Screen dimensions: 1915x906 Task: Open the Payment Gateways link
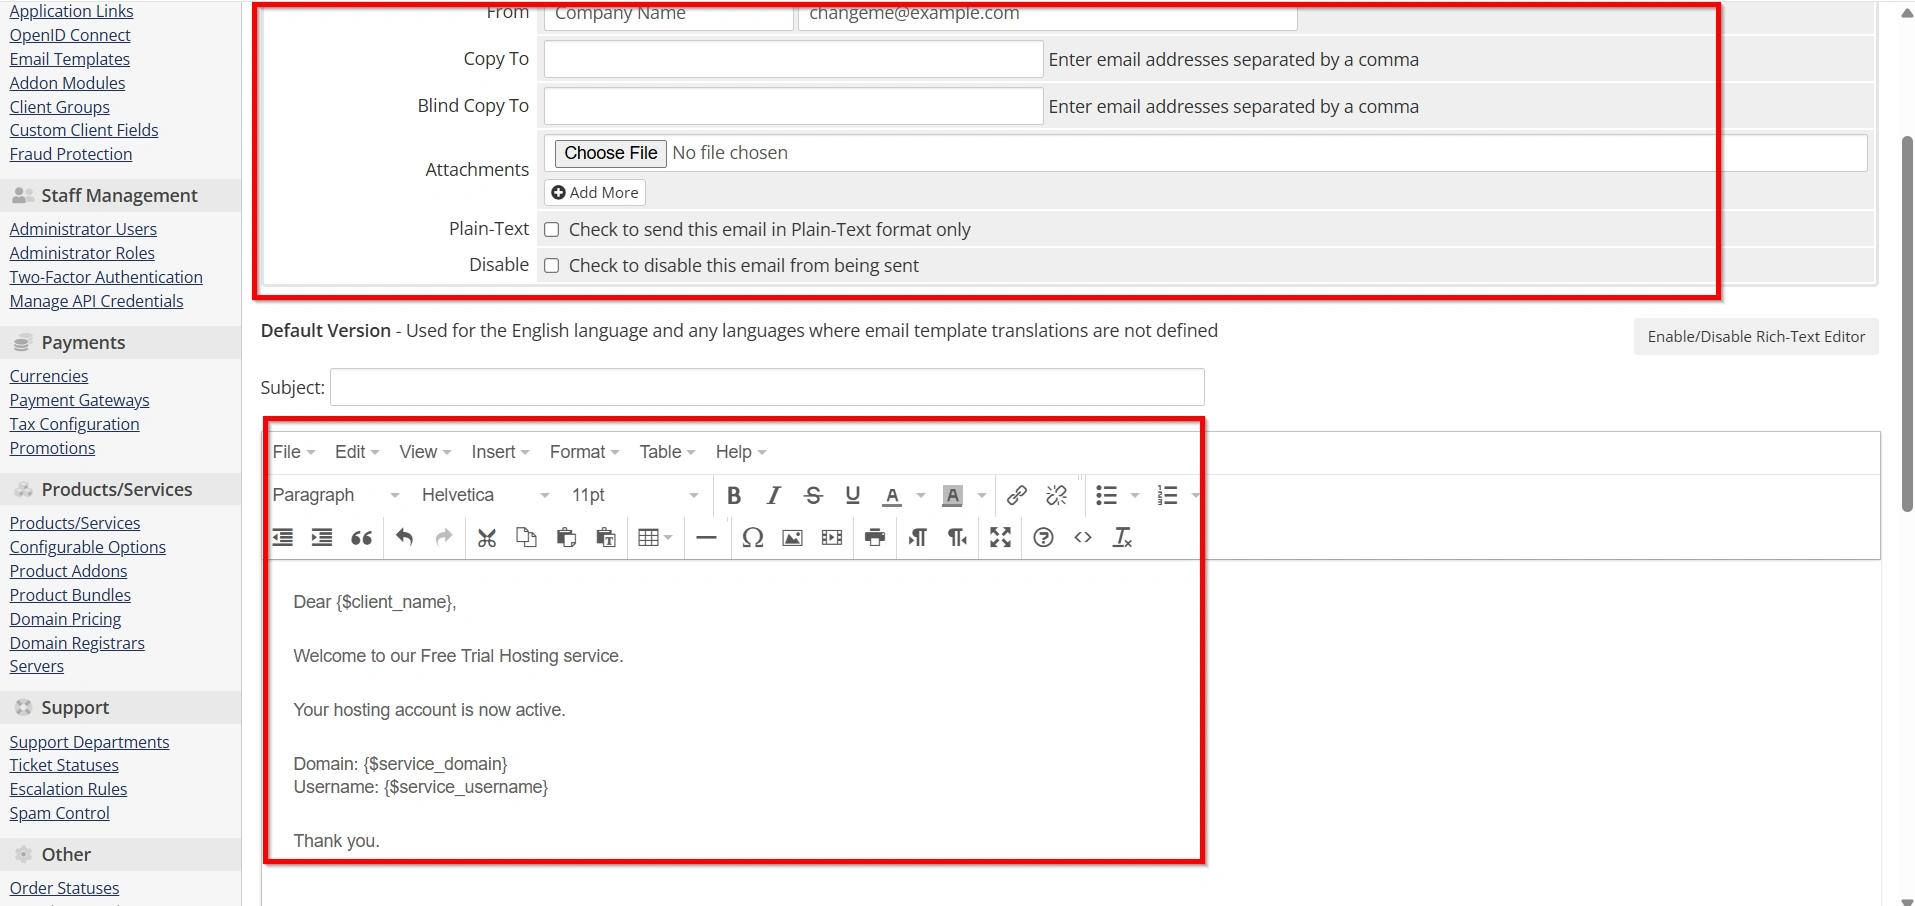[x=80, y=400]
